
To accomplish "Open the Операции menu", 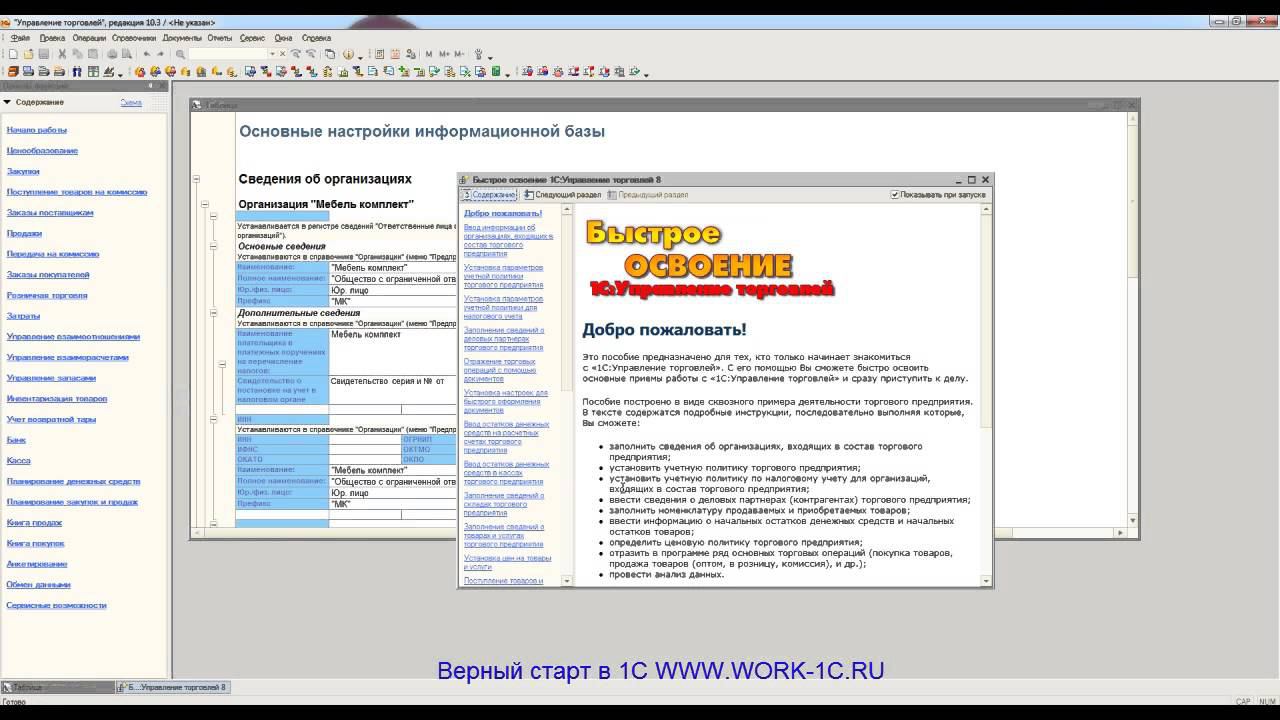I will pyautogui.click(x=89, y=38).
